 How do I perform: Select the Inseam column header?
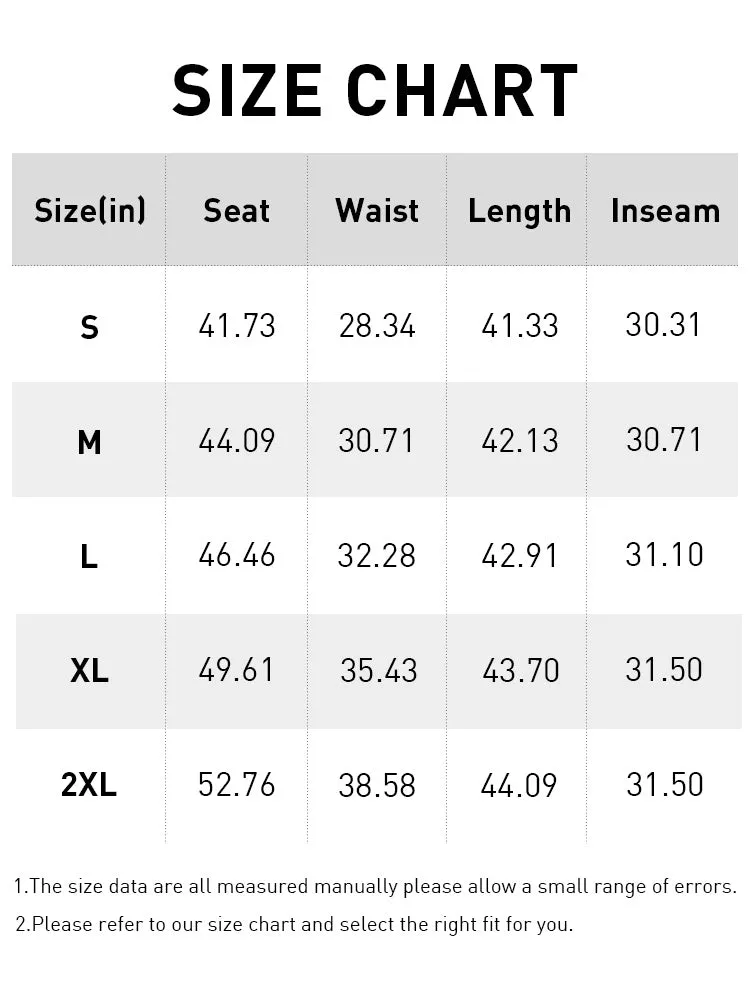[x=665, y=210]
